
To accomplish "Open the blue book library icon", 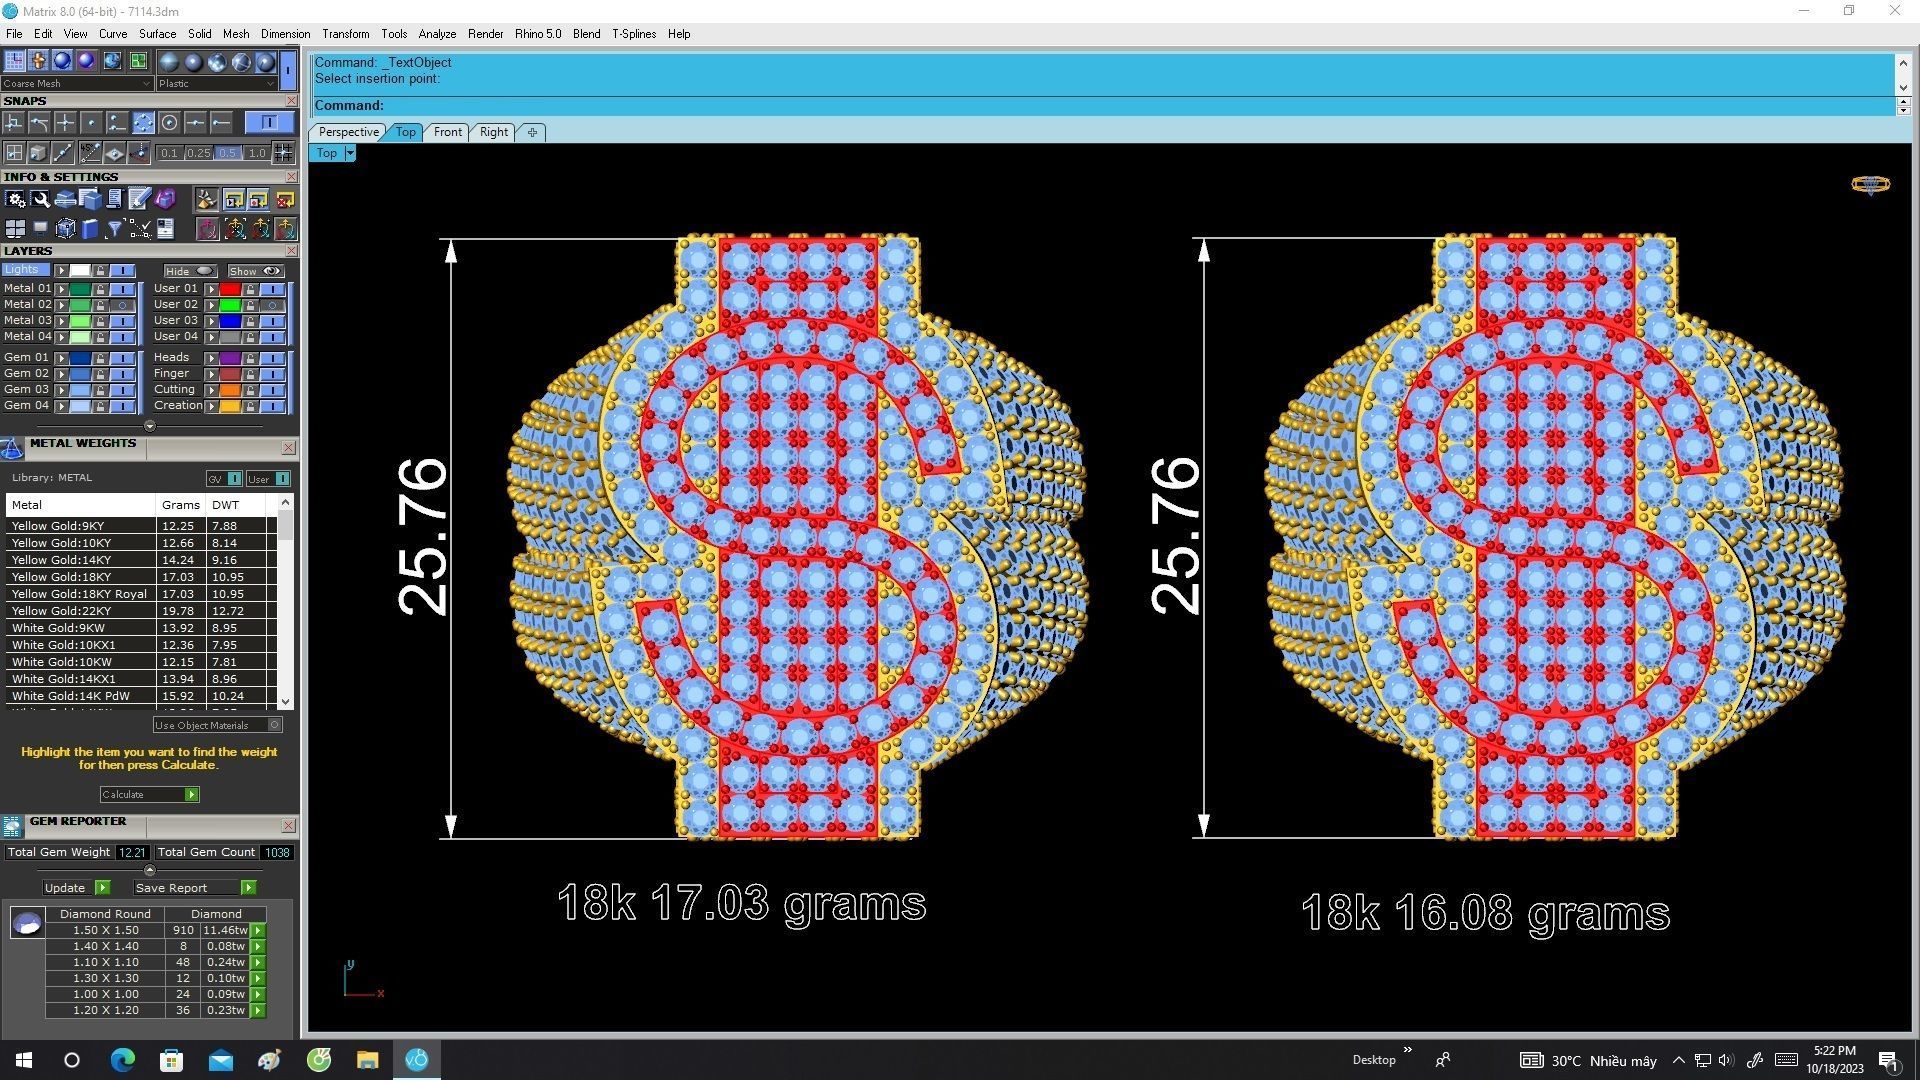I will pyautogui.click(x=90, y=229).
